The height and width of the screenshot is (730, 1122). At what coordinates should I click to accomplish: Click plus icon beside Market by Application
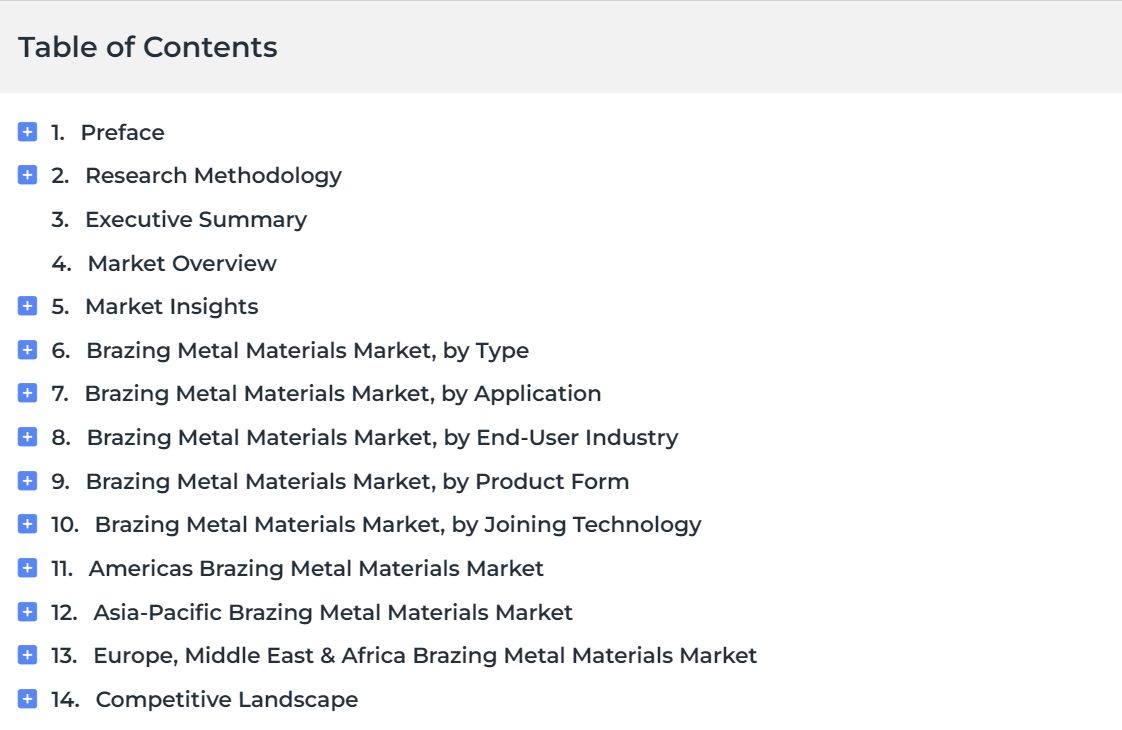27,393
